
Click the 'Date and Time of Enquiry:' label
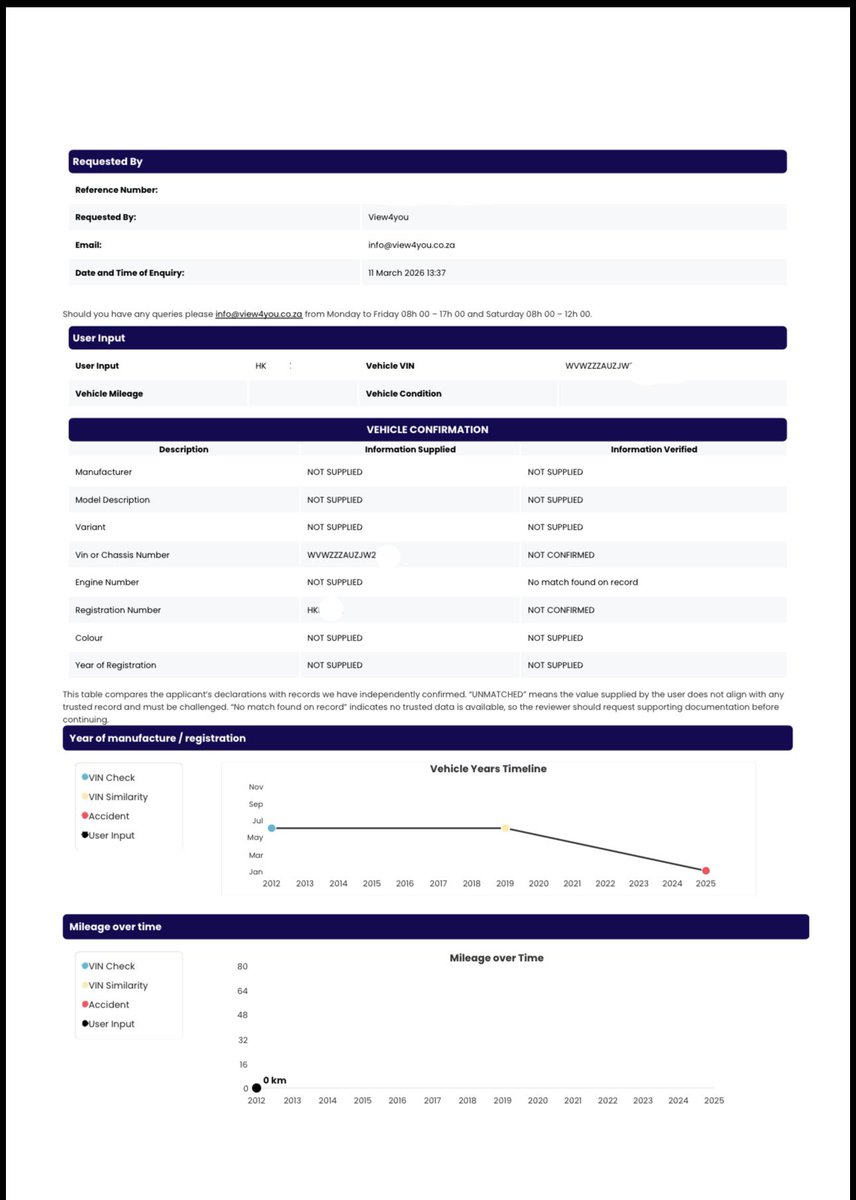point(129,272)
